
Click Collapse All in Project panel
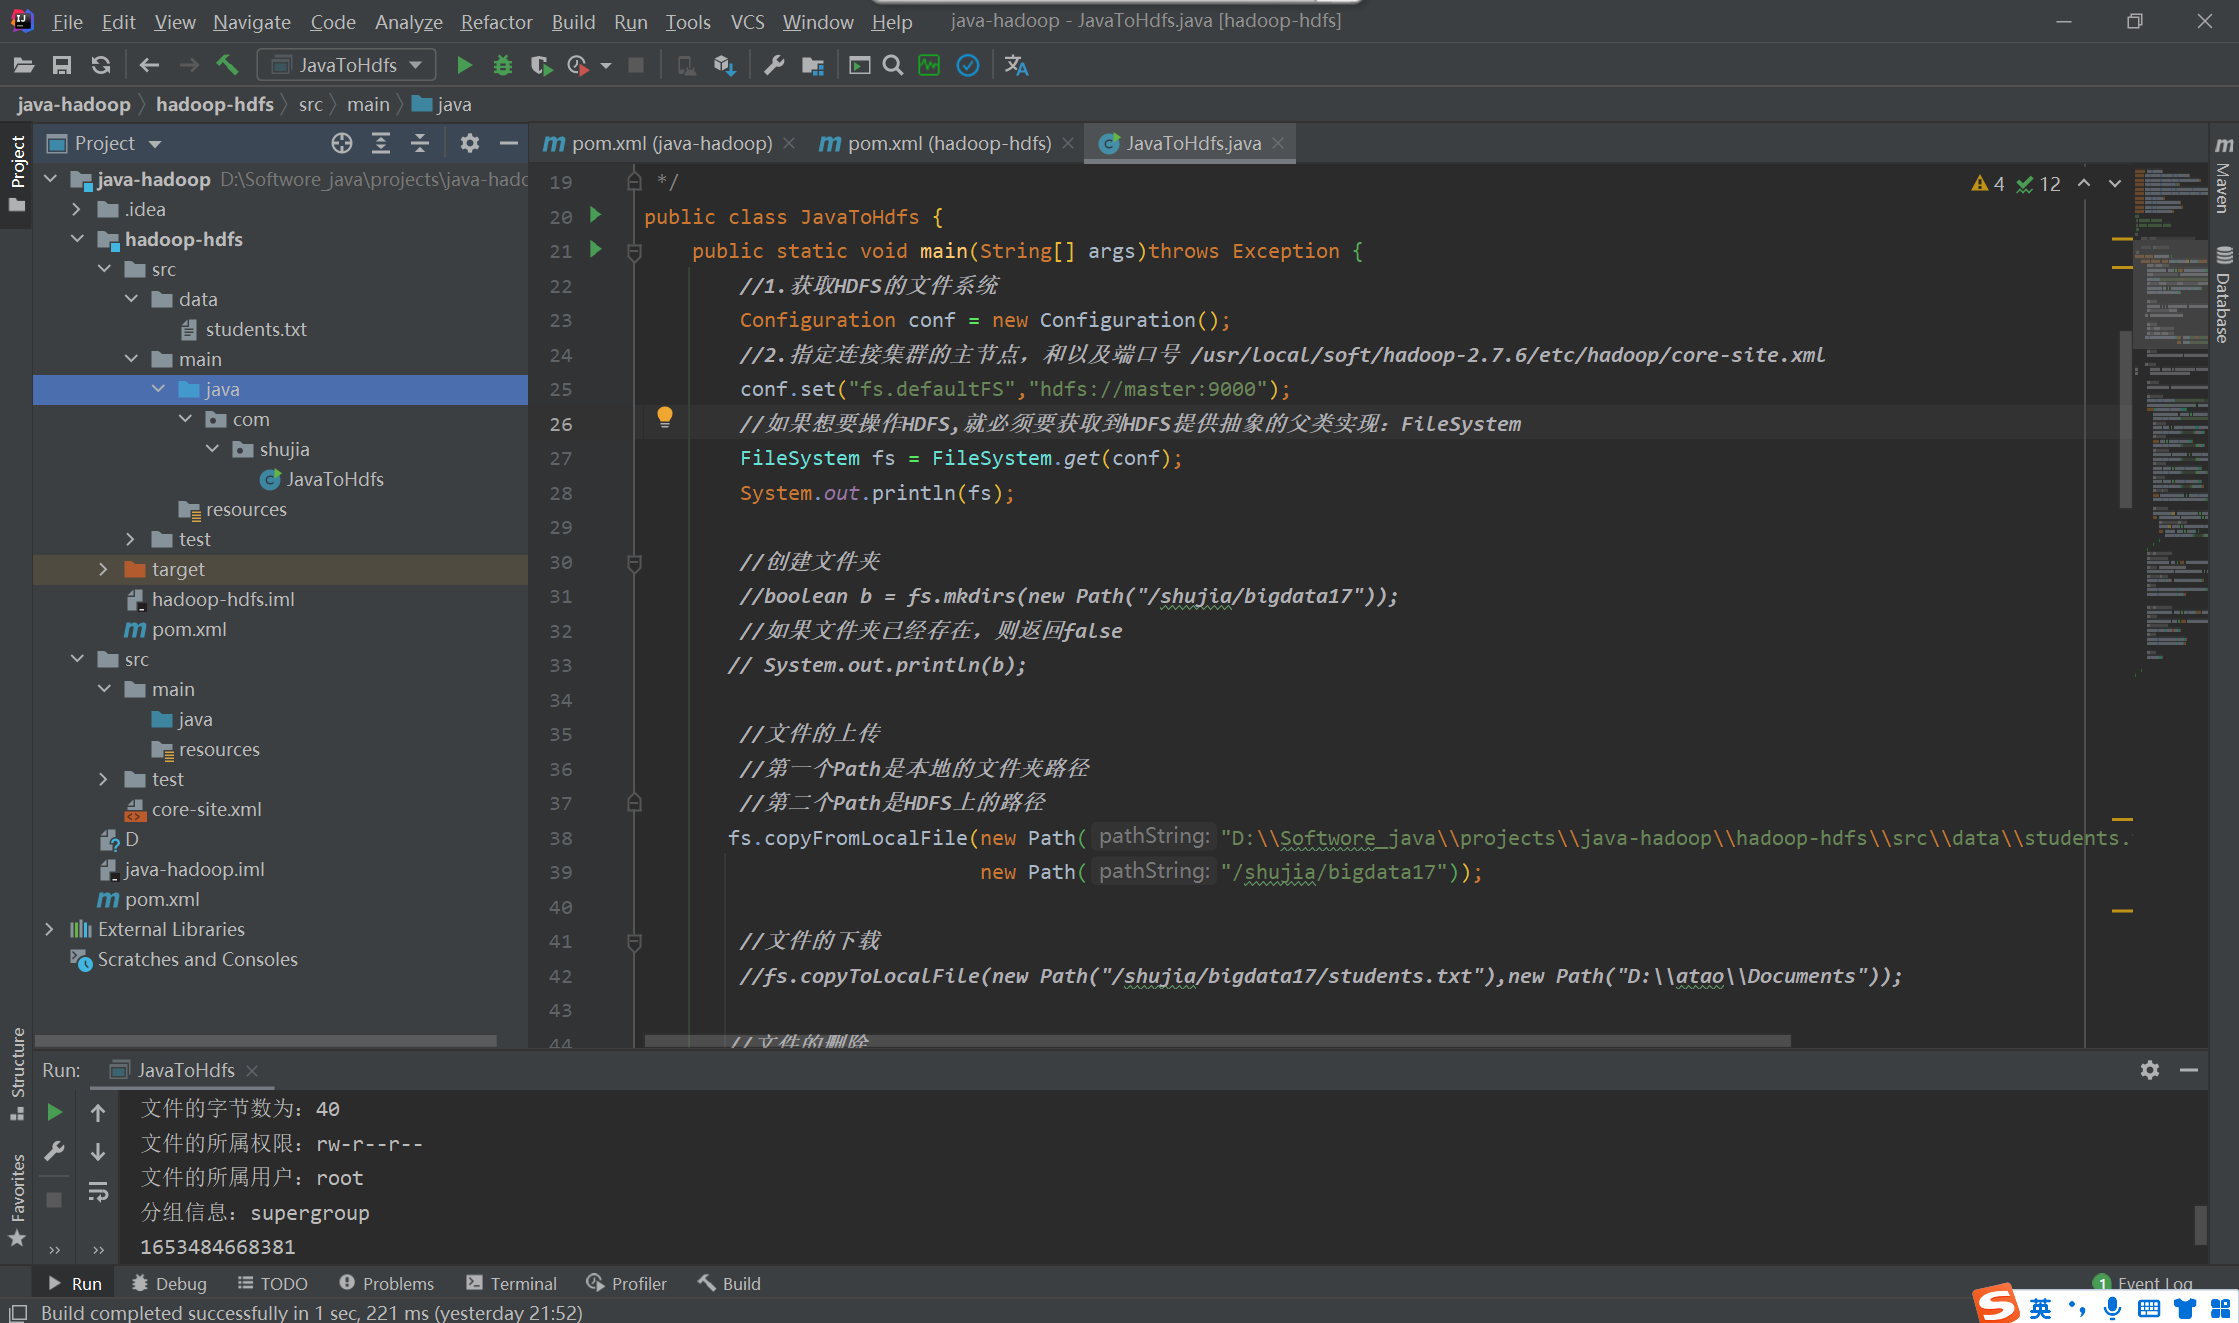click(x=420, y=143)
